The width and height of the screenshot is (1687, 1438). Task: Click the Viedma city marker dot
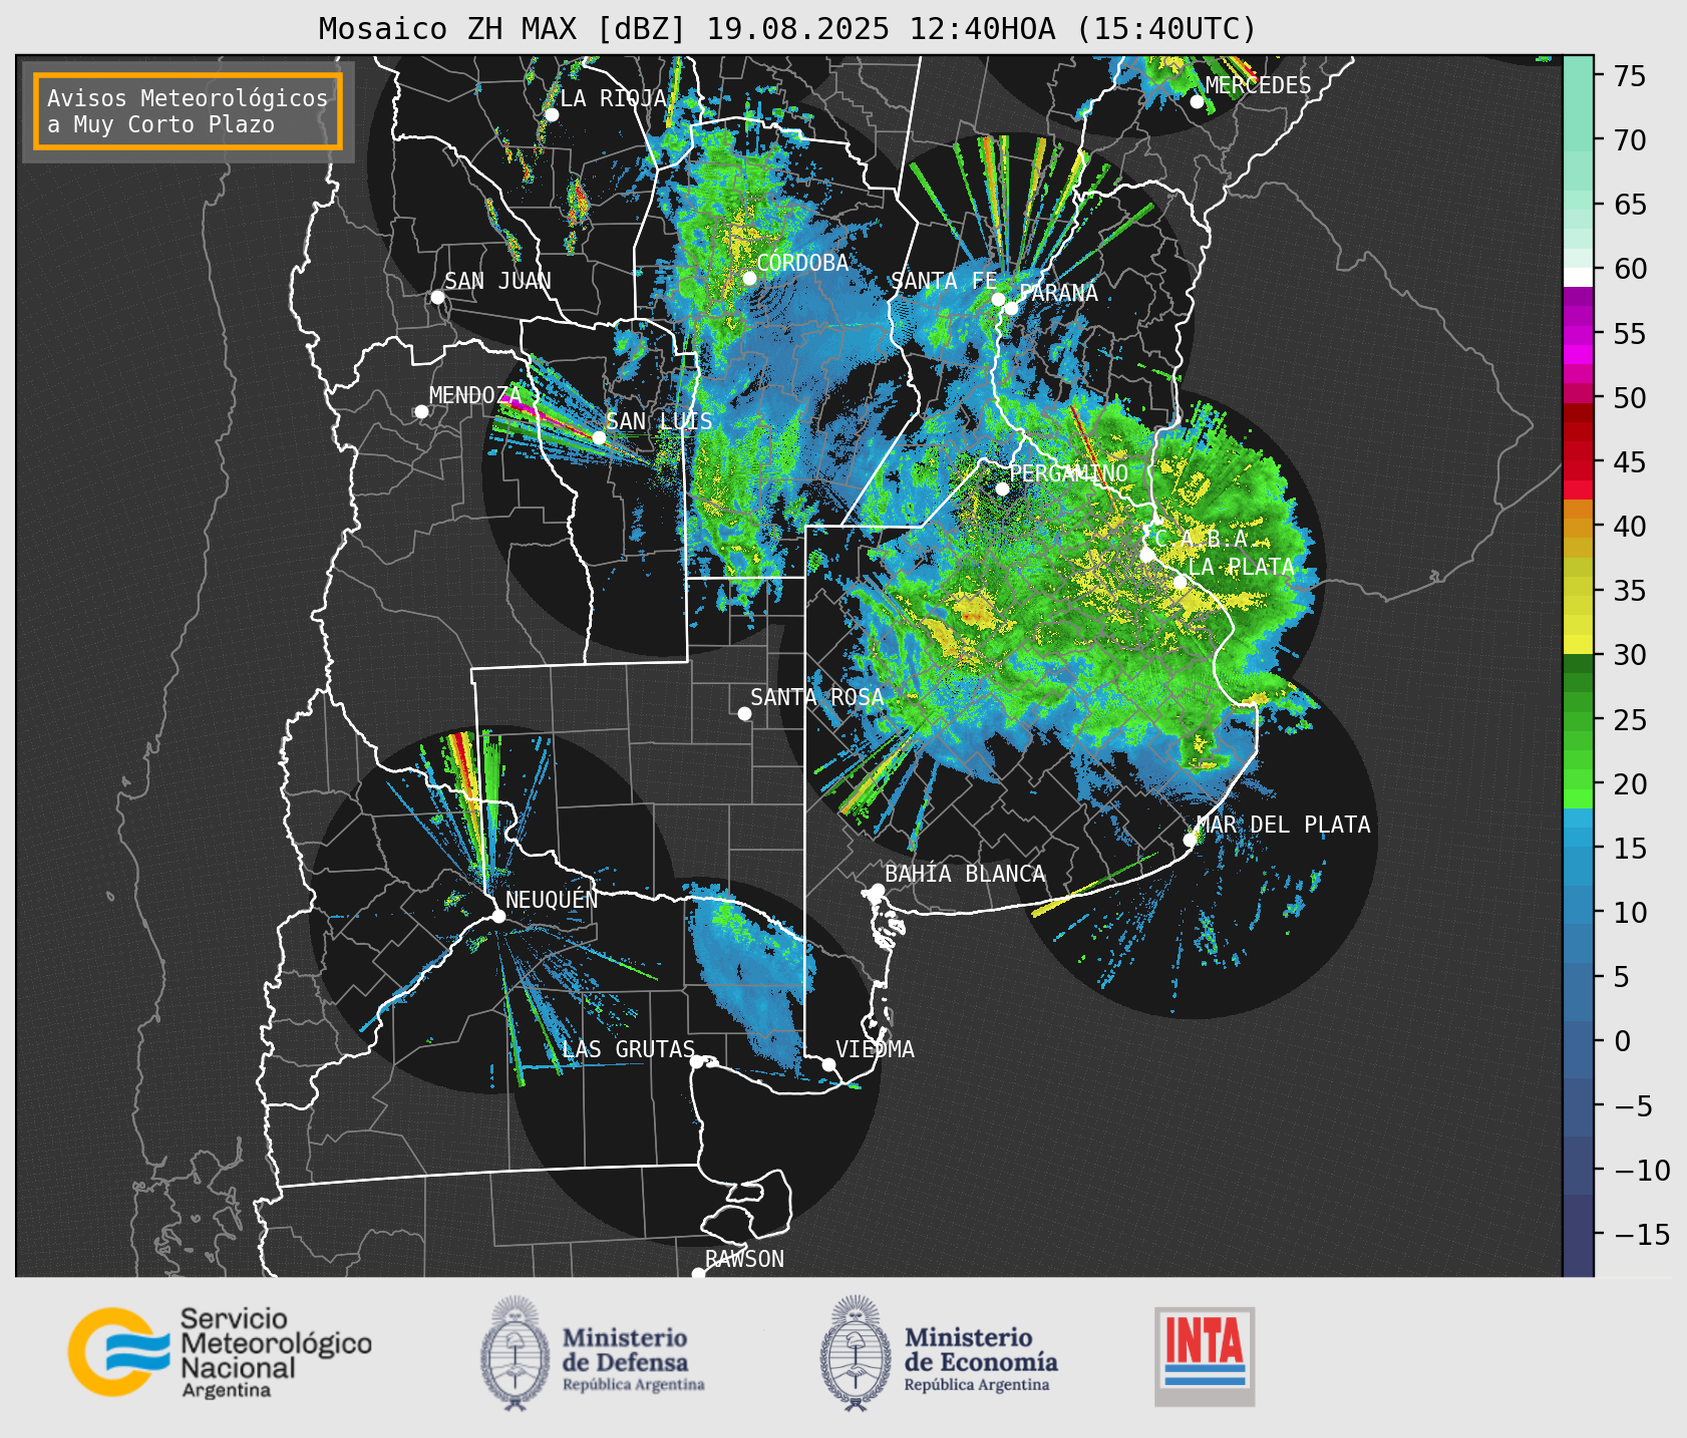click(x=829, y=1064)
